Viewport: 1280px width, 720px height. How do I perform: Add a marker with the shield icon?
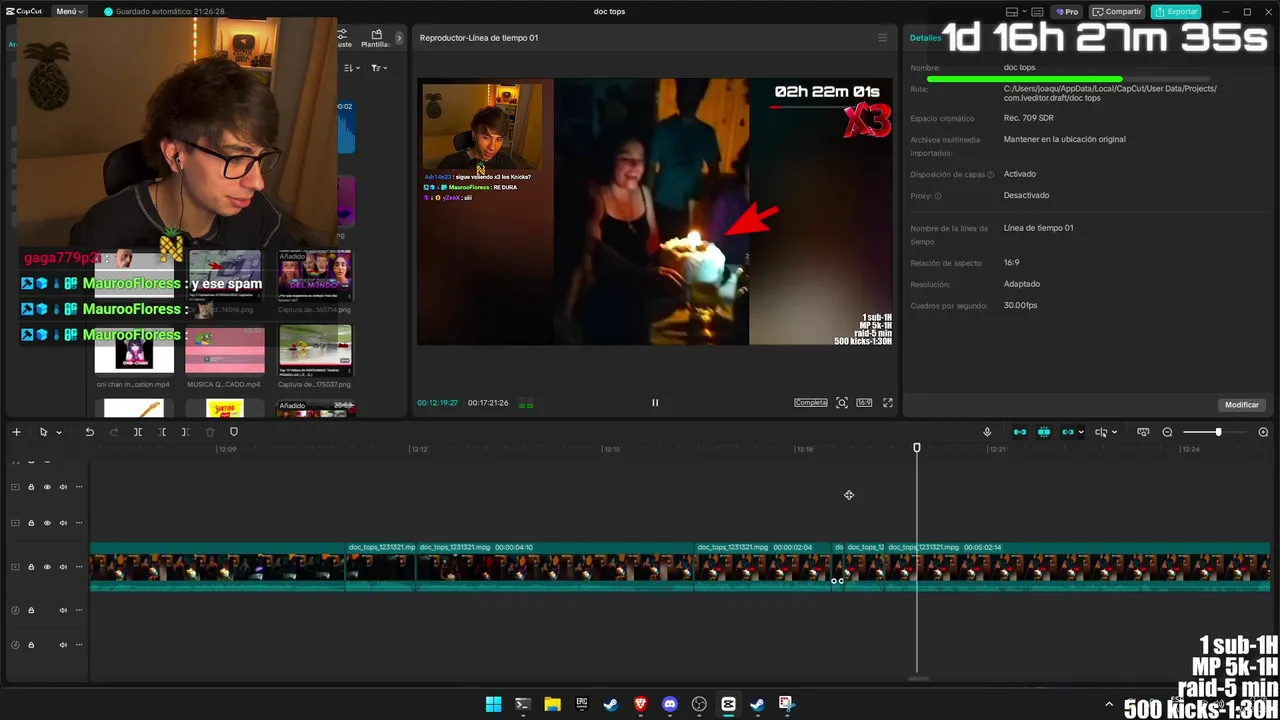pyautogui.click(x=234, y=432)
